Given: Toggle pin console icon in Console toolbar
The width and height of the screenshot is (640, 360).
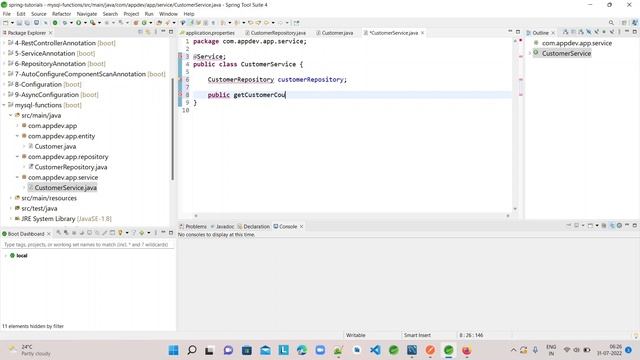Looking at the screenshot, I should click(x=569, y=225).
